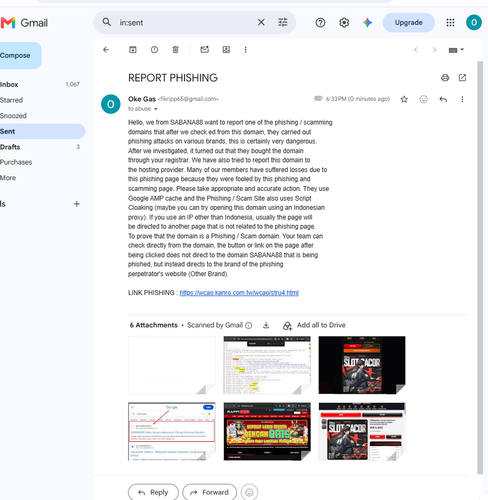The image size is (488, 500).
Task: Archive this email
Action: pyautogui.click(x=133, y=50)
